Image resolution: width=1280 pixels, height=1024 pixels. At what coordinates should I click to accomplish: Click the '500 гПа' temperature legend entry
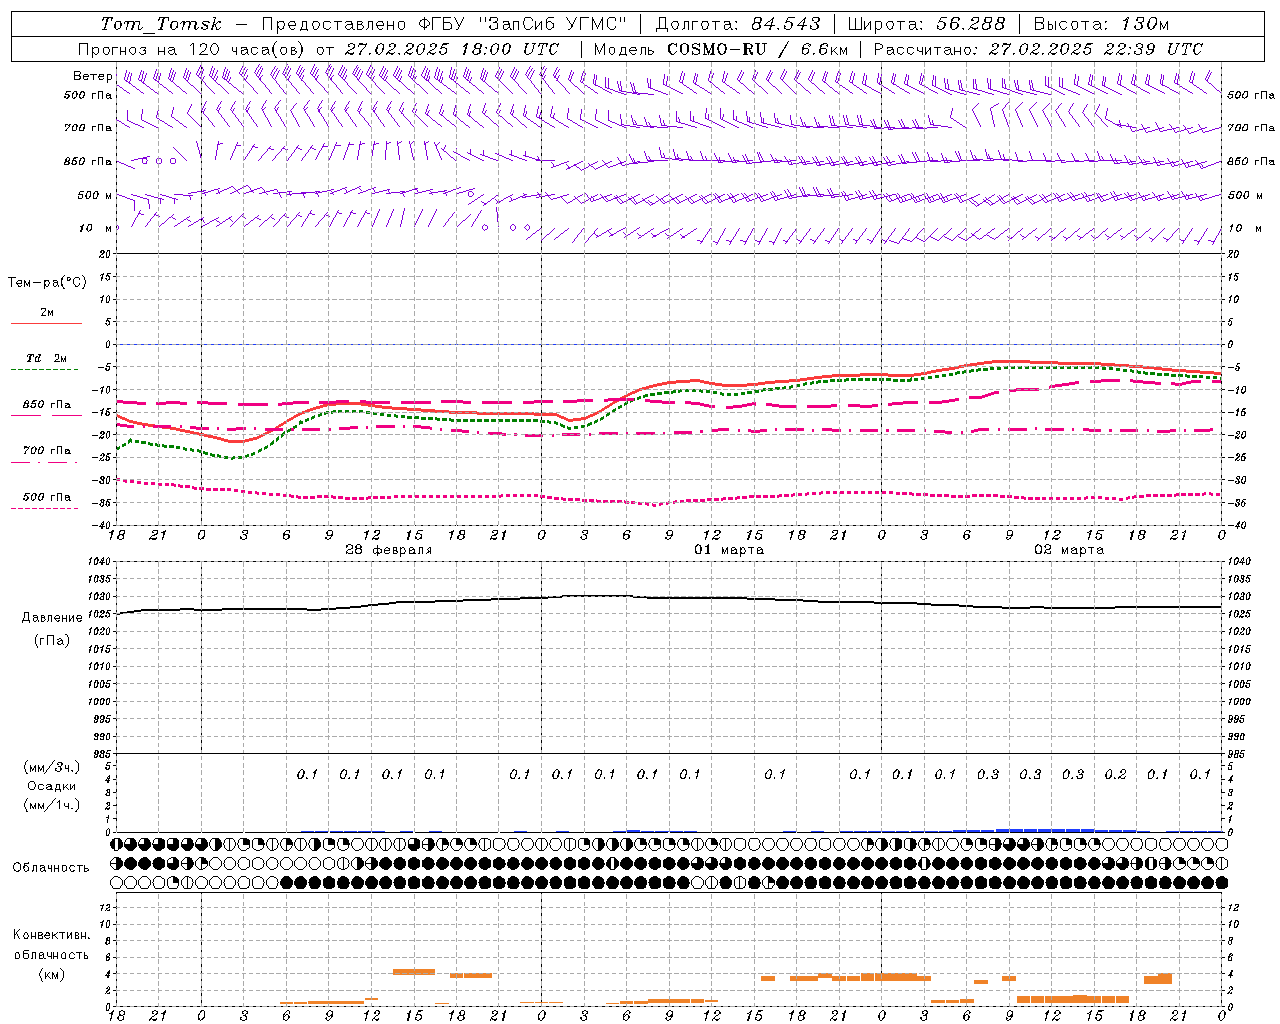47,497
